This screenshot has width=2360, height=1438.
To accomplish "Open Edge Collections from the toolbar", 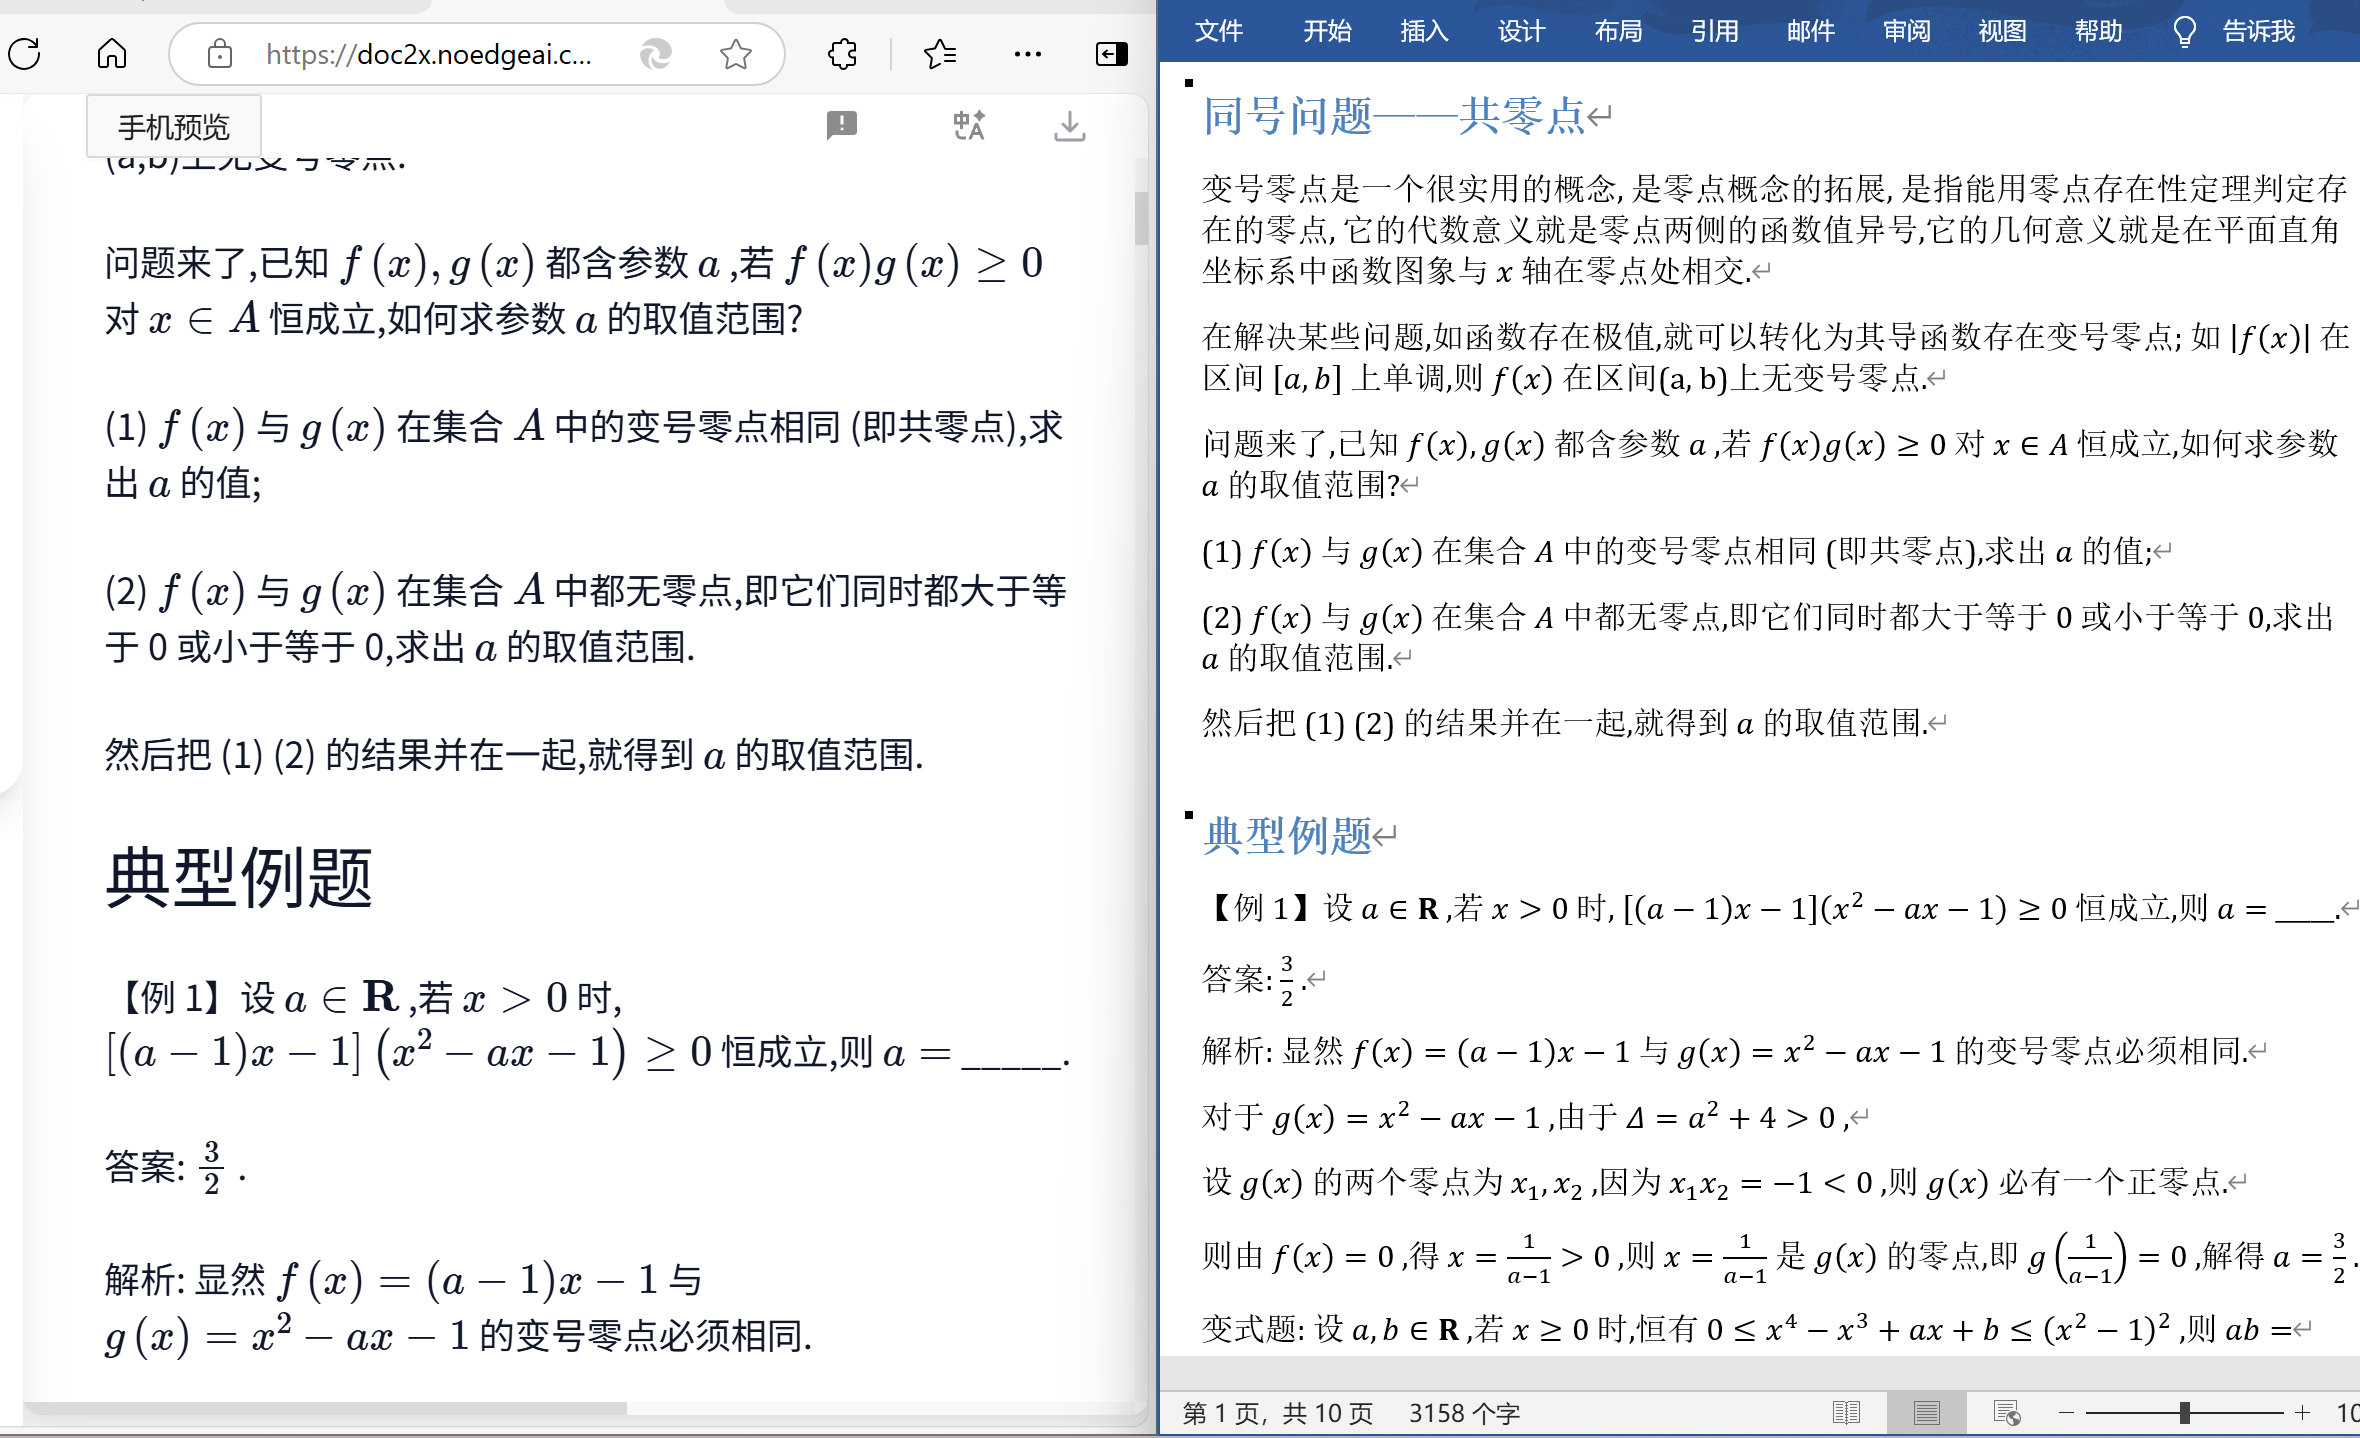I will coord(841,54).
